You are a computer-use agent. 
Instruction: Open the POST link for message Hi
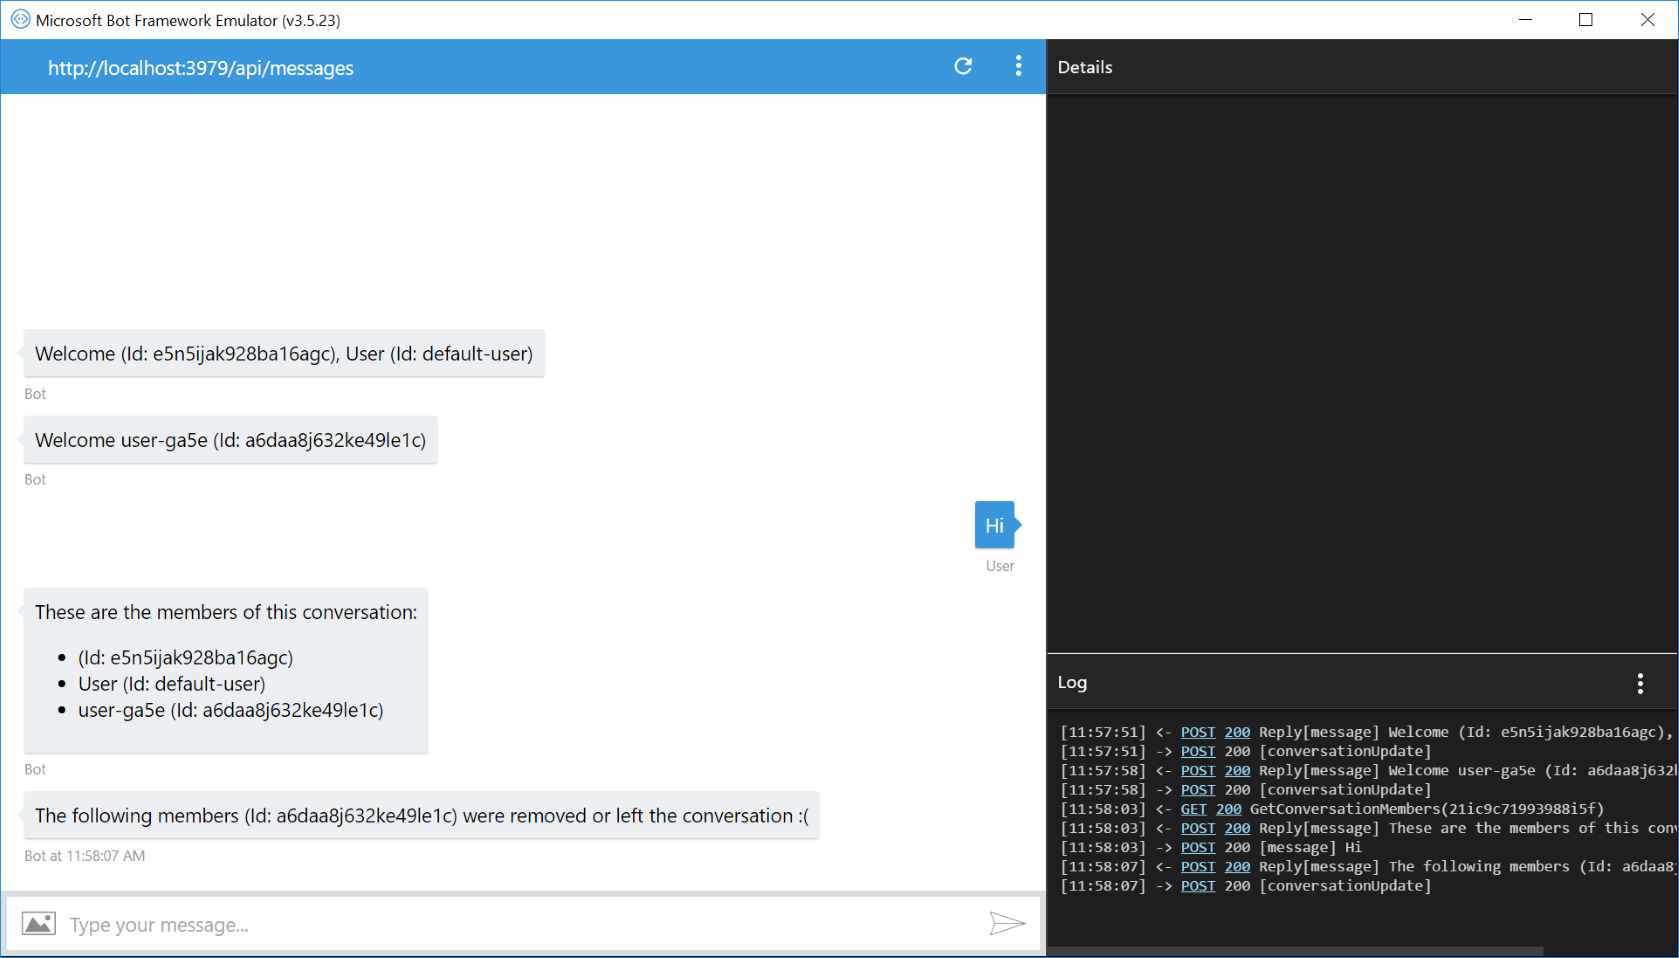point(1197,847)
